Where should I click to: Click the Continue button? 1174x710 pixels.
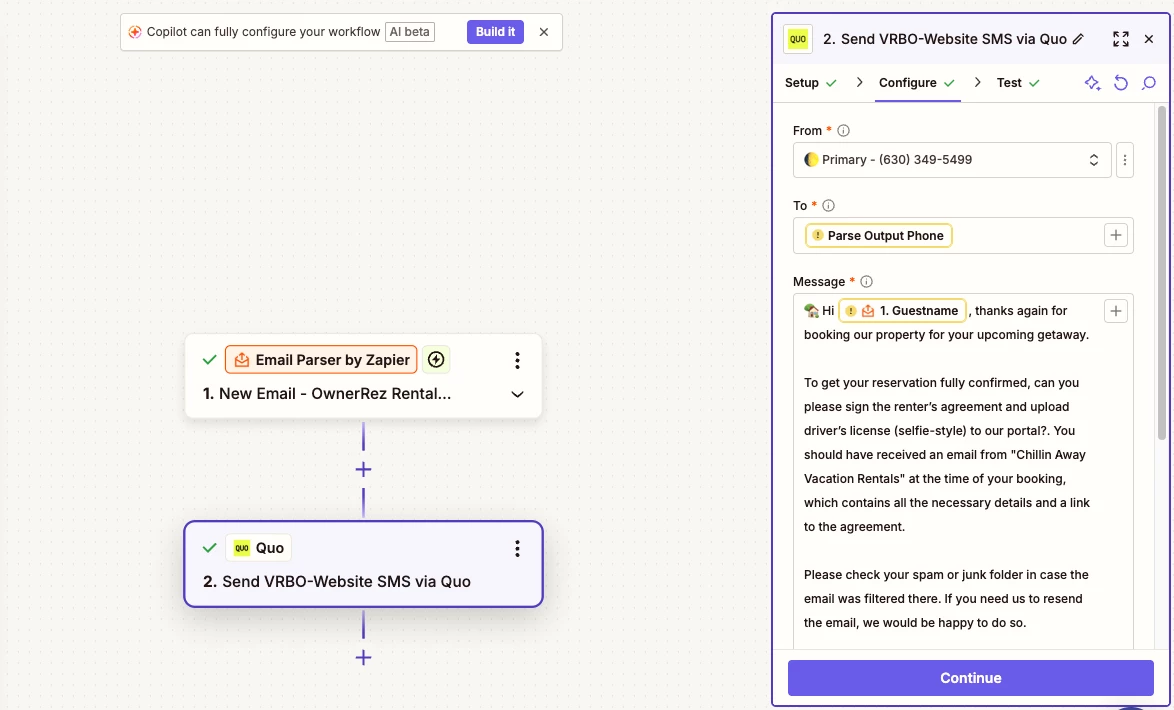(970, 678)
